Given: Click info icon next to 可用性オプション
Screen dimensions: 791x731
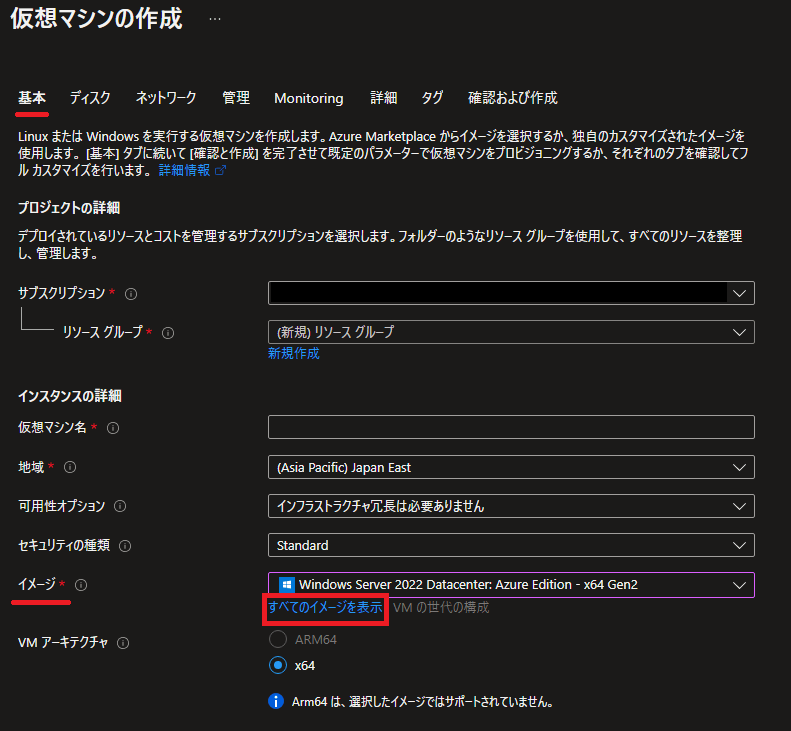Looking at the screenshot, I should (x=120, y=506).
